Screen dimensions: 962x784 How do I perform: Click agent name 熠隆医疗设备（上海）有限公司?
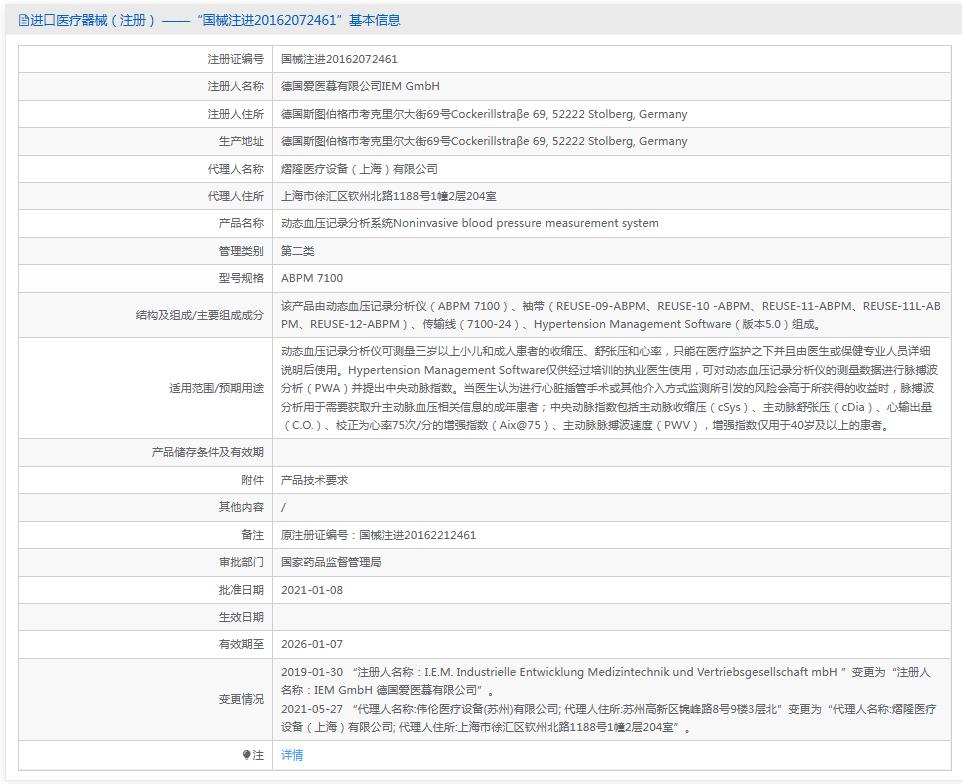[x=359, y=169]
